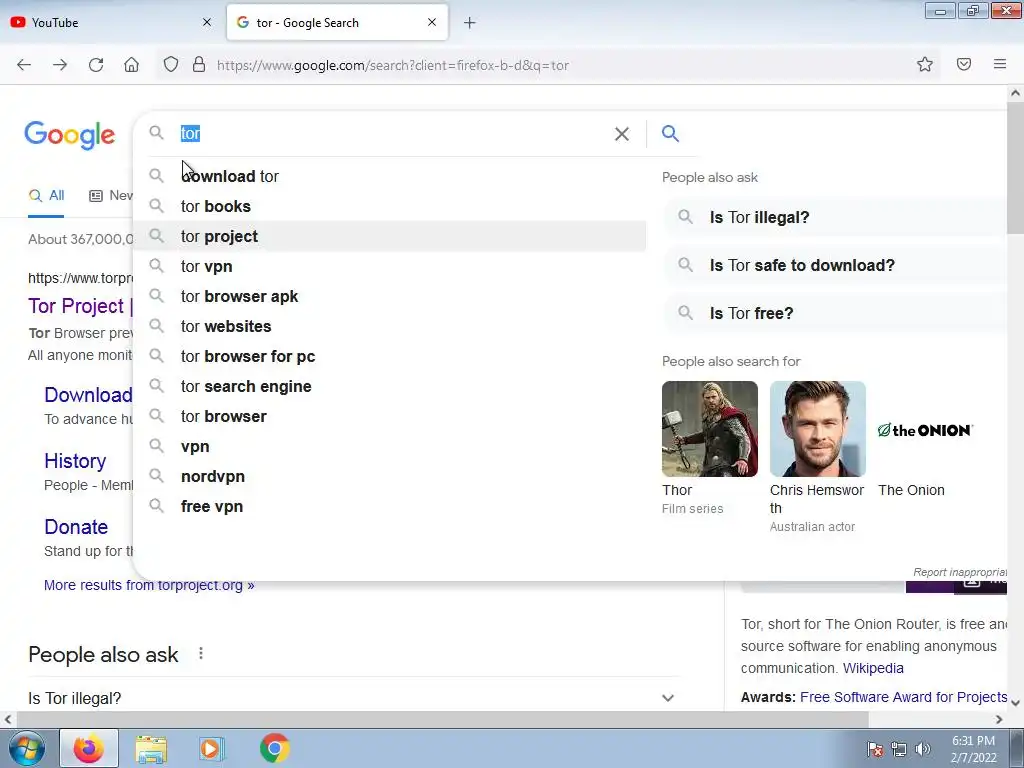Choose suggestion tor browser for pc

389,357
